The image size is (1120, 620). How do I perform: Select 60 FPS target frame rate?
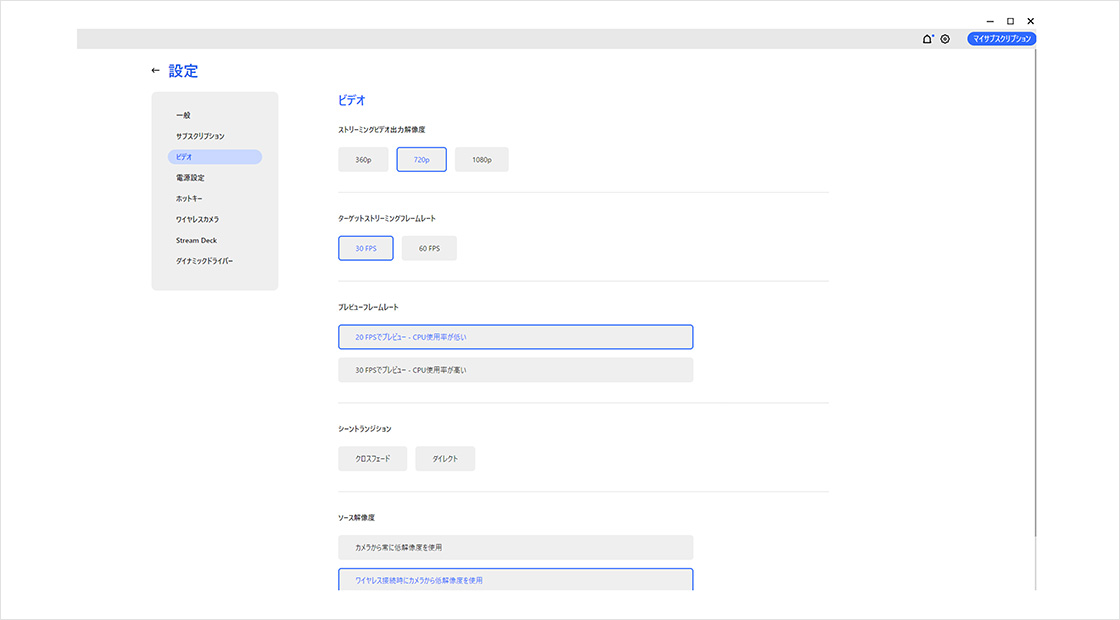point(429,248)
